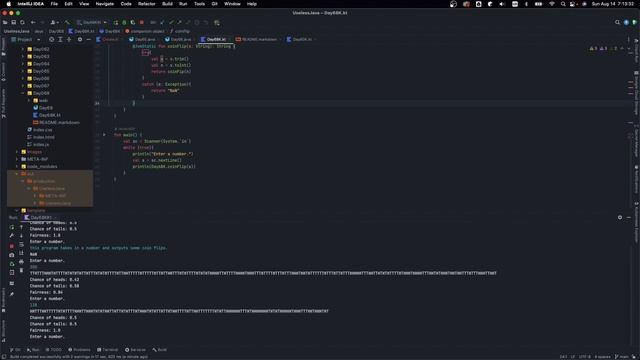Expand the Day065 folder

click(23, 71)
